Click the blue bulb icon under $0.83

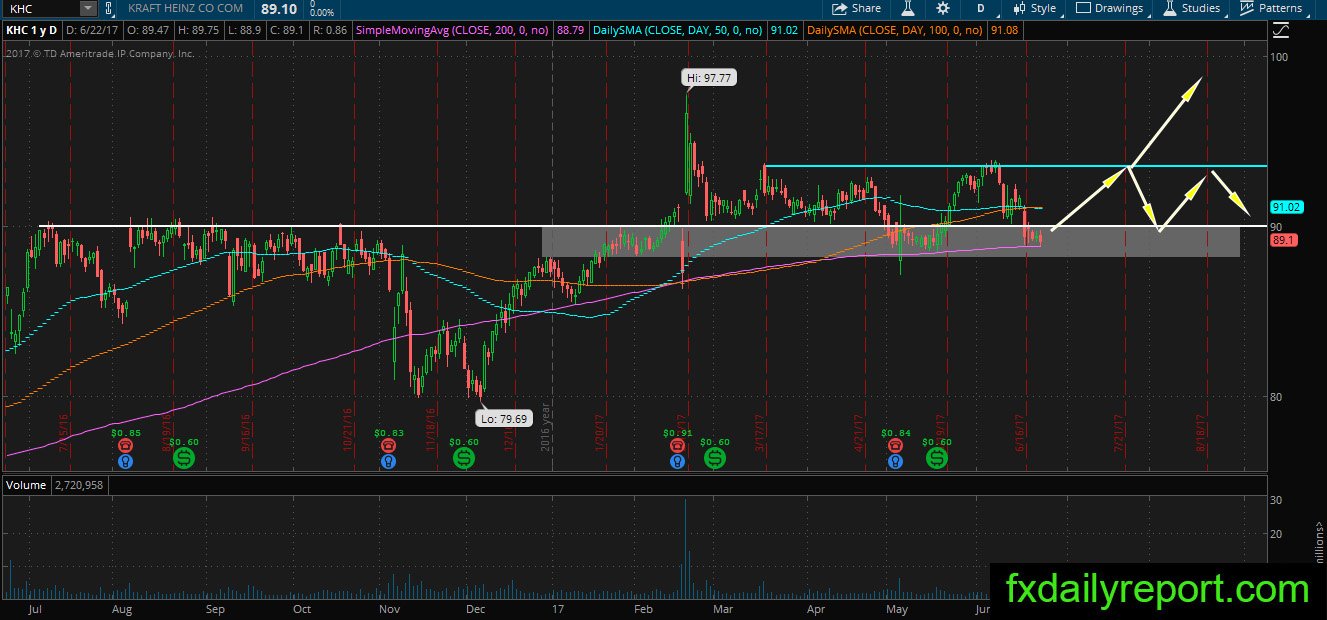[388, 462]
